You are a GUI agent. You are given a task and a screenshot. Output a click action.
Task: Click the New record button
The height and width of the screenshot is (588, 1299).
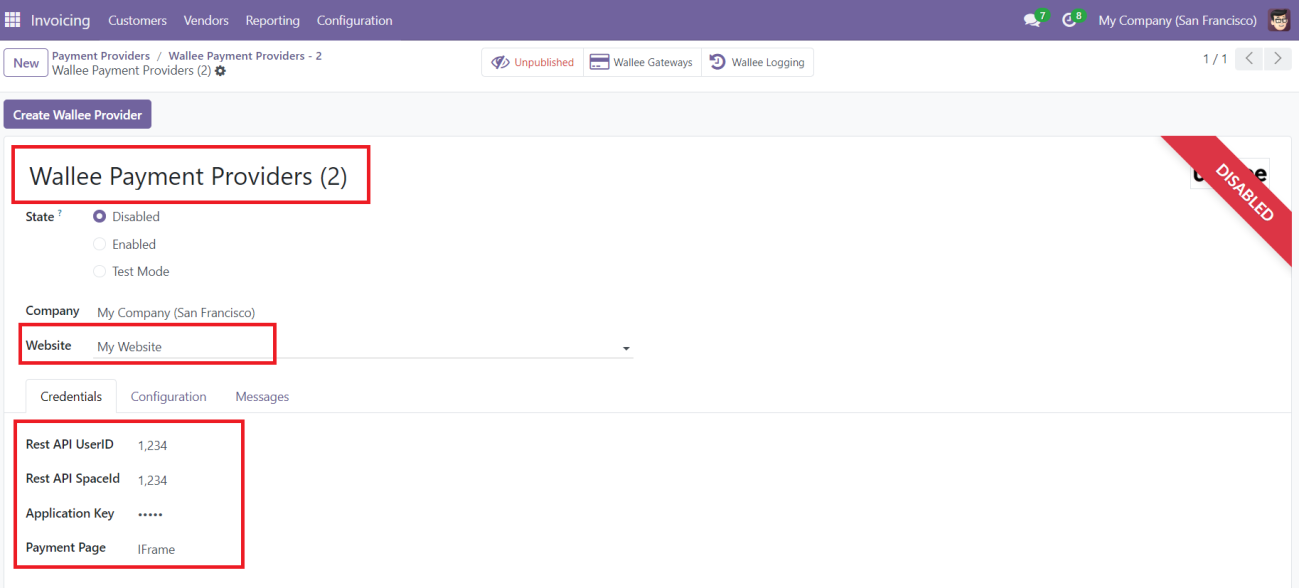tap(26, 63)
